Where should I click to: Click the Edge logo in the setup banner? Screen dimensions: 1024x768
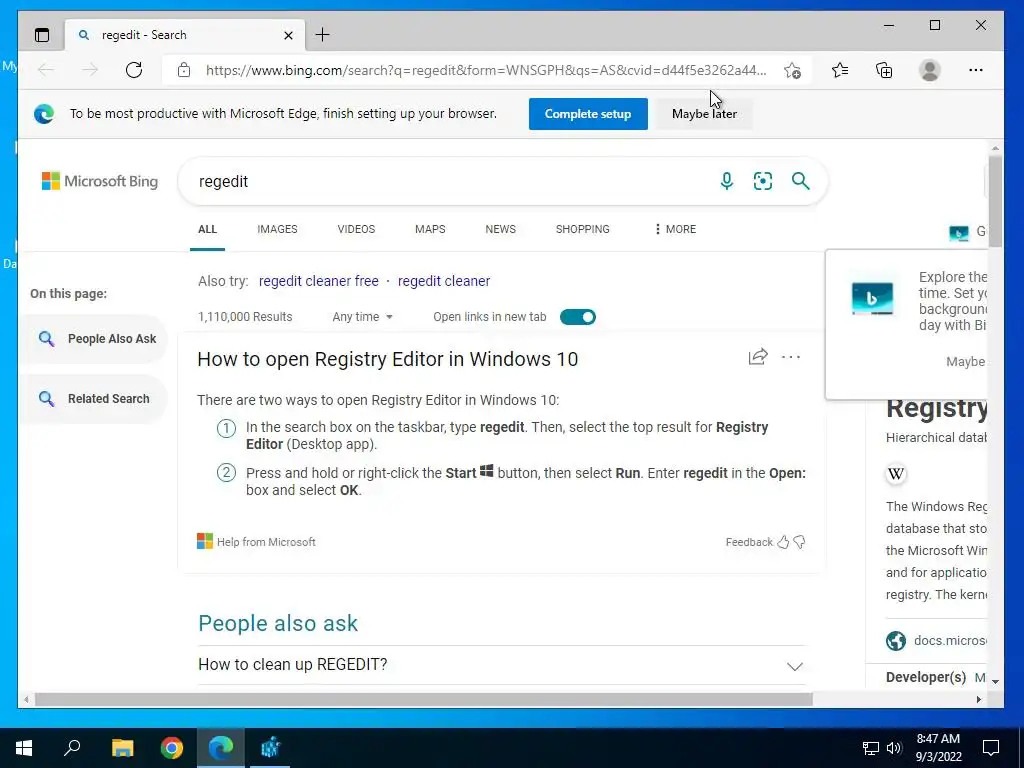click(x=44, y=114)
